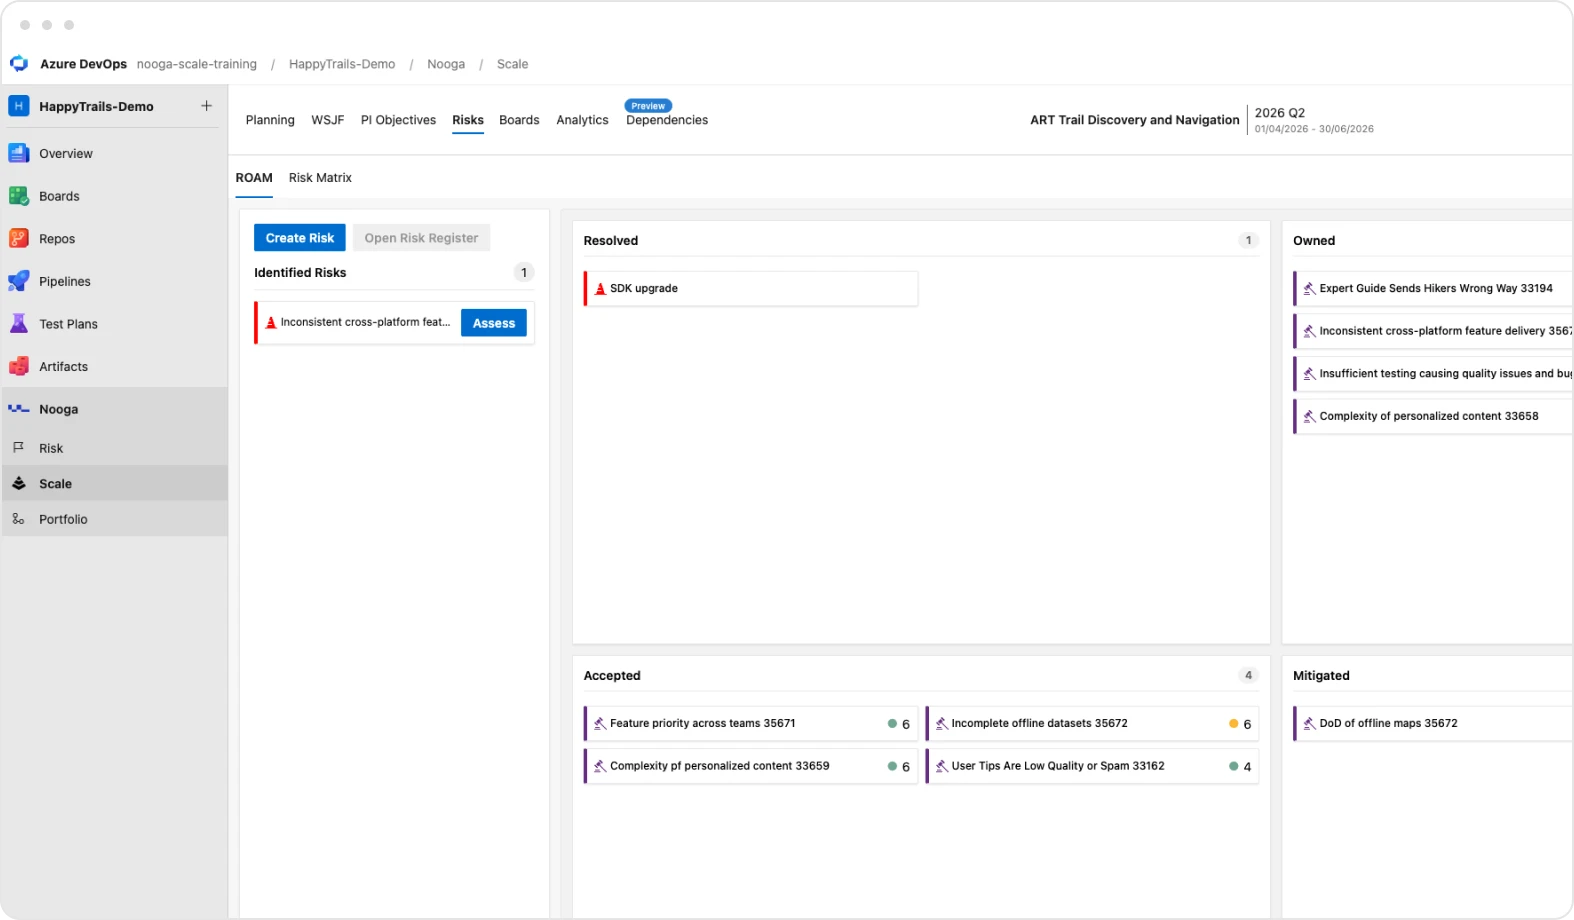Switch to the Analytics tab
Viewport: 1574px width, 920px height.
click(x=582, y=120)
